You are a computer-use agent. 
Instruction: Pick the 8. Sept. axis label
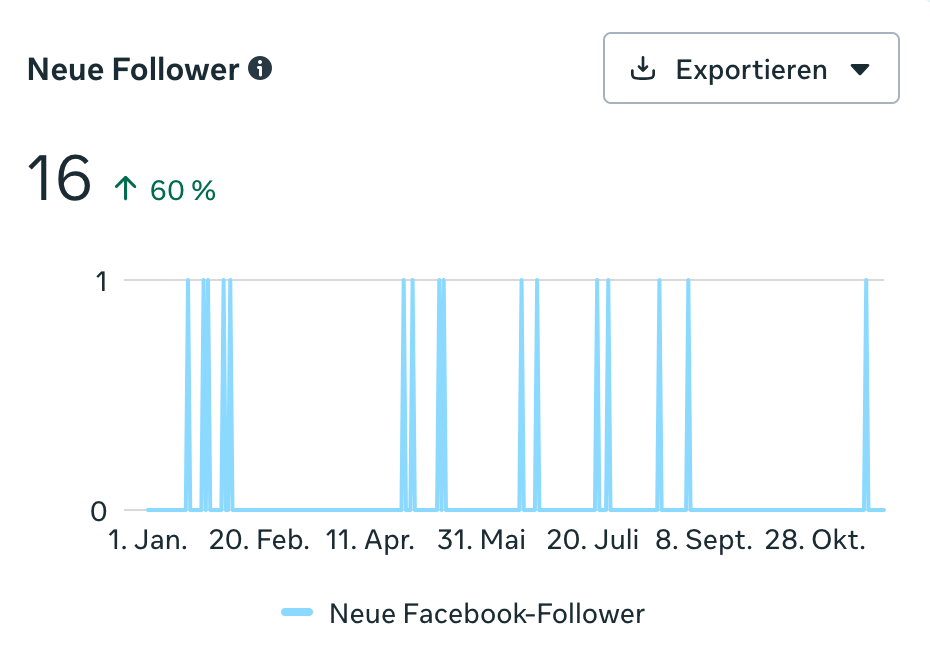(x=704, y=541)
